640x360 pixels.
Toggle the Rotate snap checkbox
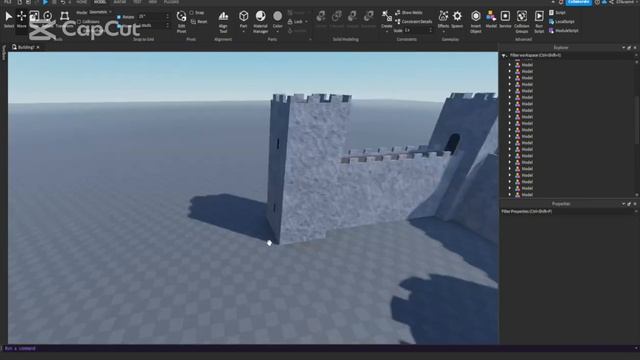click(x=119, y=17)
